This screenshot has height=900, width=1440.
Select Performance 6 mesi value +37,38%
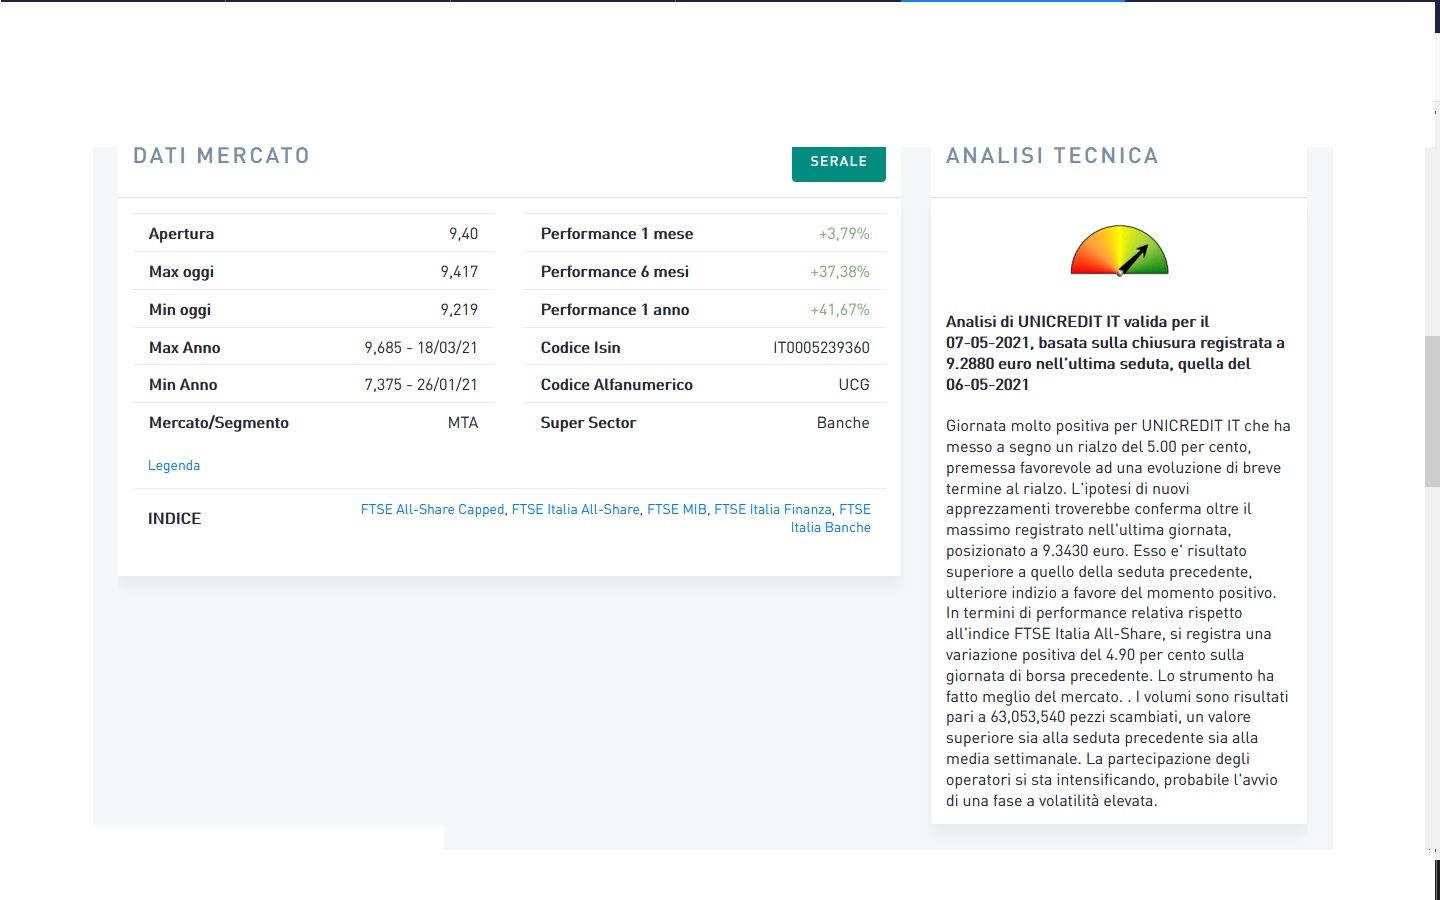pos(840,272)
